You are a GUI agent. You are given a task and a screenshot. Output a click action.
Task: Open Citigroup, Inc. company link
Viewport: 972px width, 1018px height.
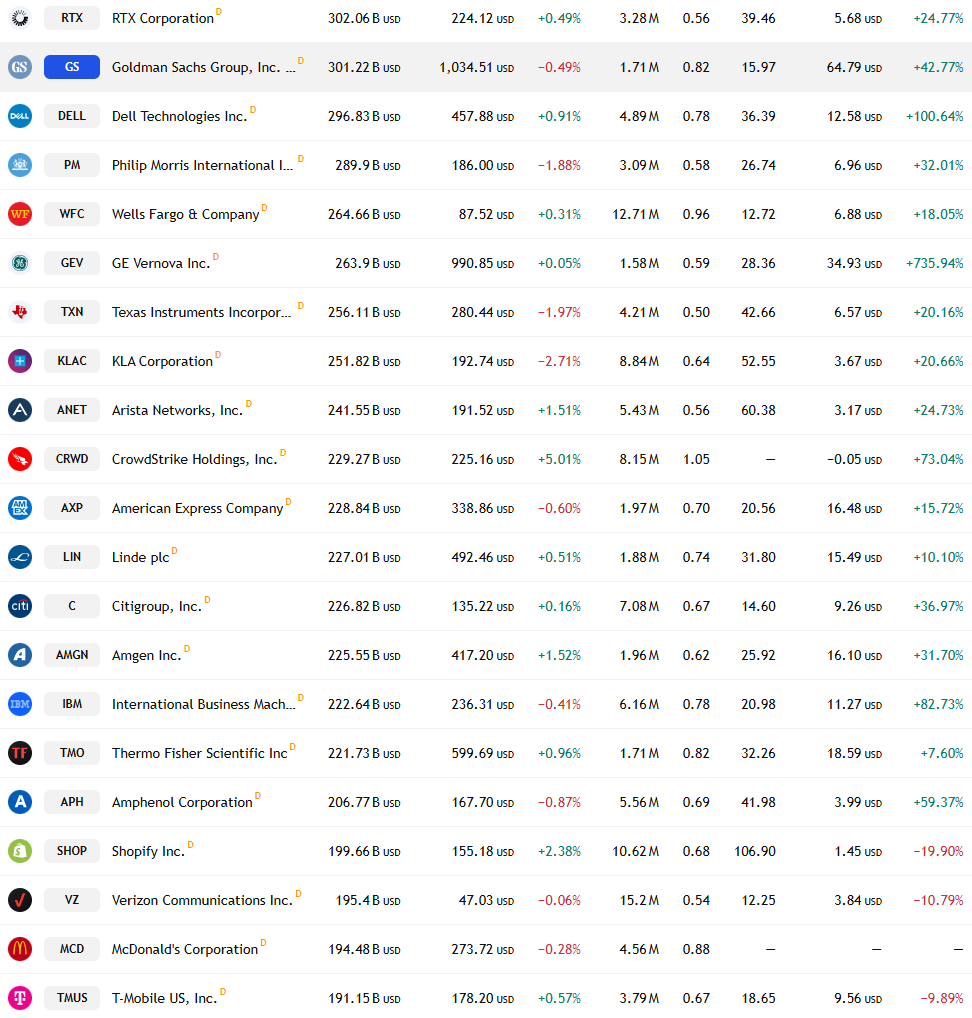(157, 606)
